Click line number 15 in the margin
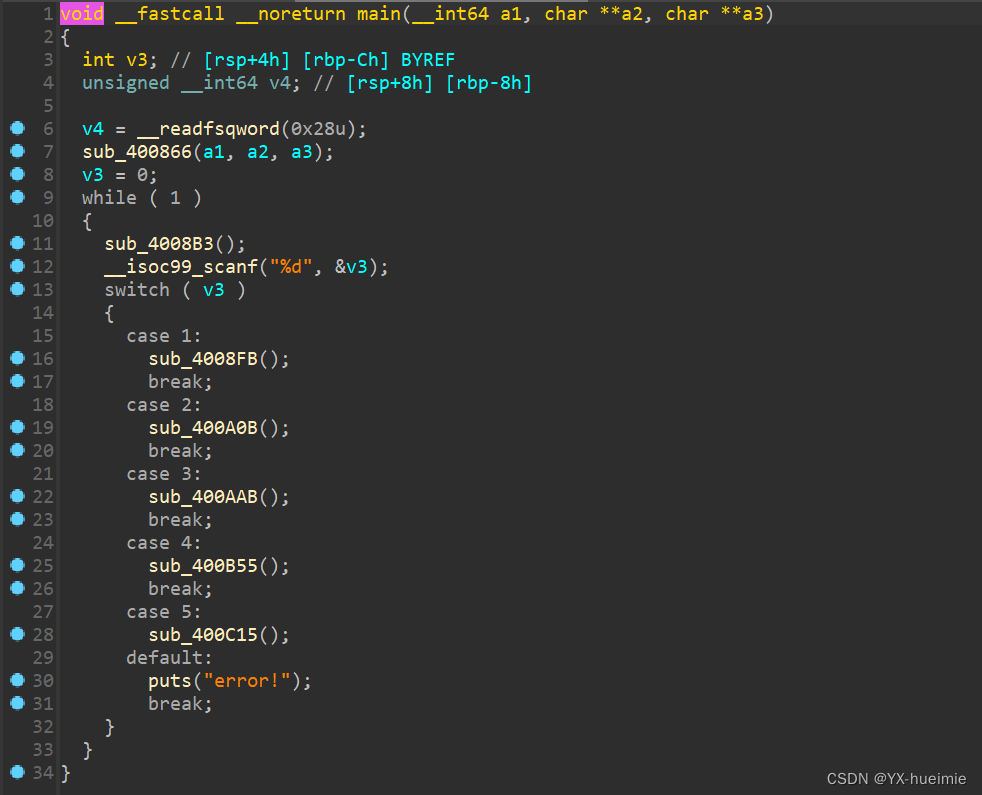This screenshot has width=982, height=795. tap(43, 335)
